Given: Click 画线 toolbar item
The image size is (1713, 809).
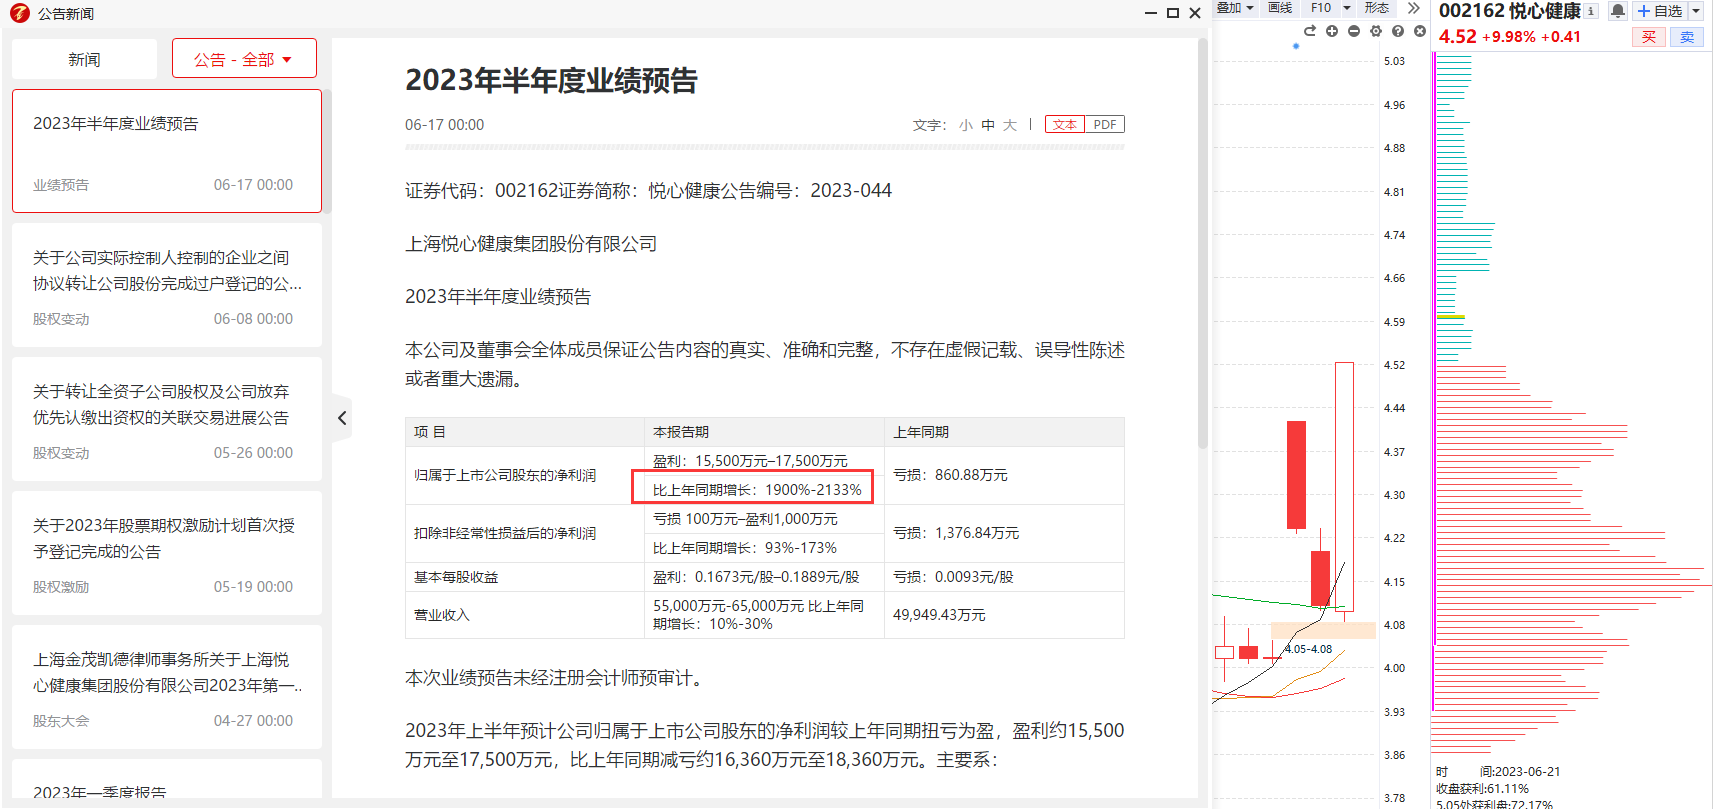Looking at the screenshot, I should tap(1280, 8).
